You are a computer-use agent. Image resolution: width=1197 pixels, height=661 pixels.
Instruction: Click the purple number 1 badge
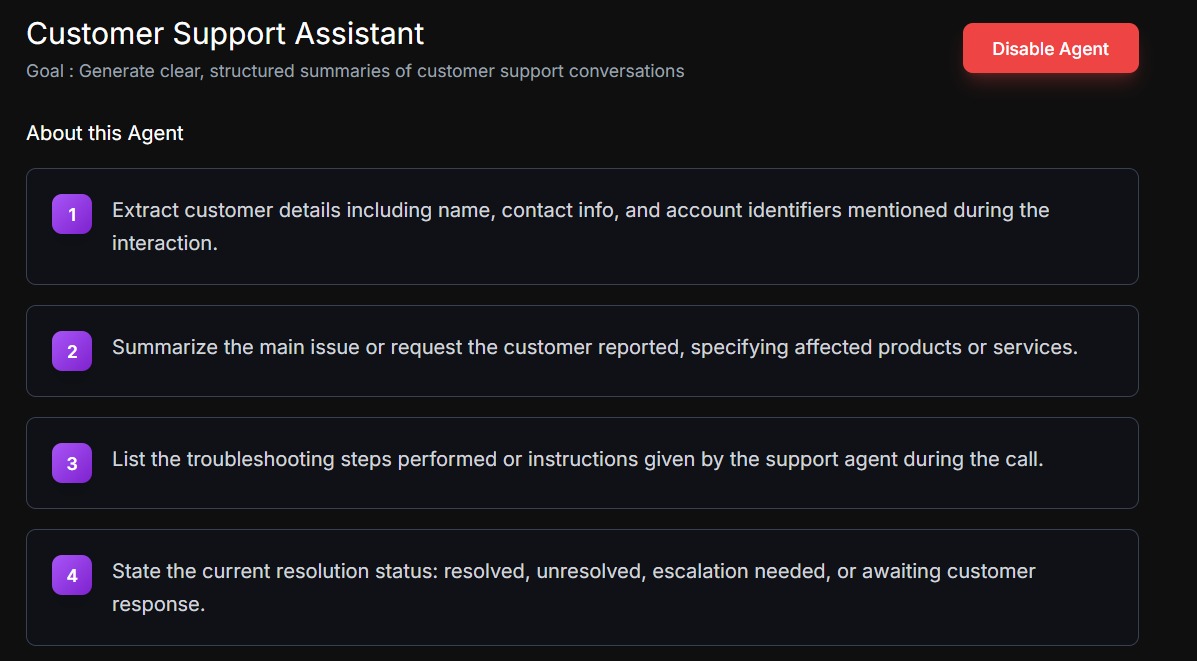72,214
